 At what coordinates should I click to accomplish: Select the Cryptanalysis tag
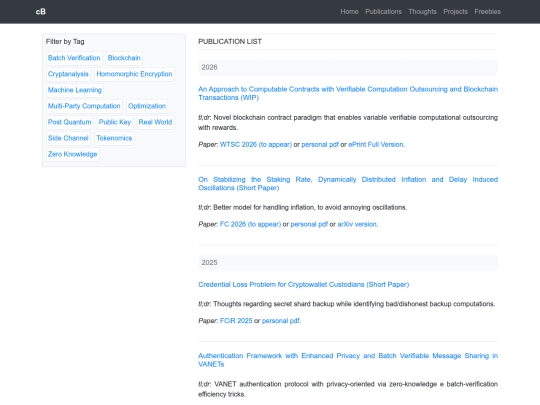68,74
